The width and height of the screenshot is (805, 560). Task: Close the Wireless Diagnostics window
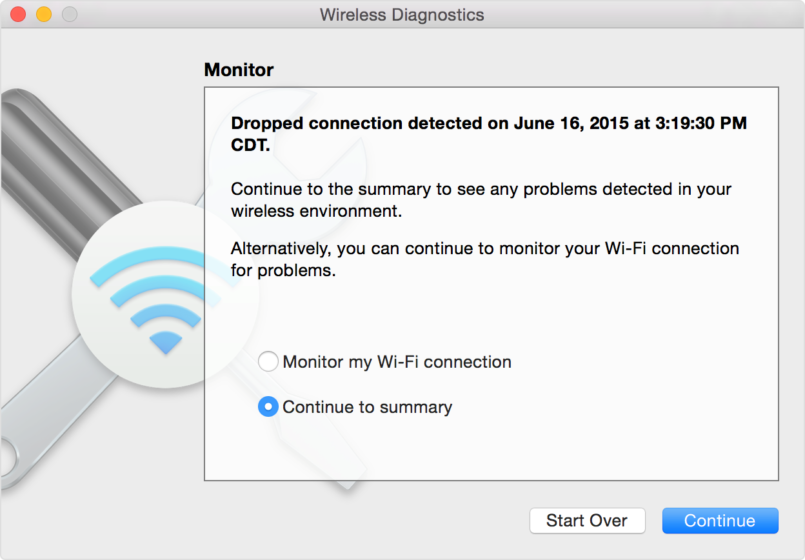pyautogui.click(x=18, y=15)
